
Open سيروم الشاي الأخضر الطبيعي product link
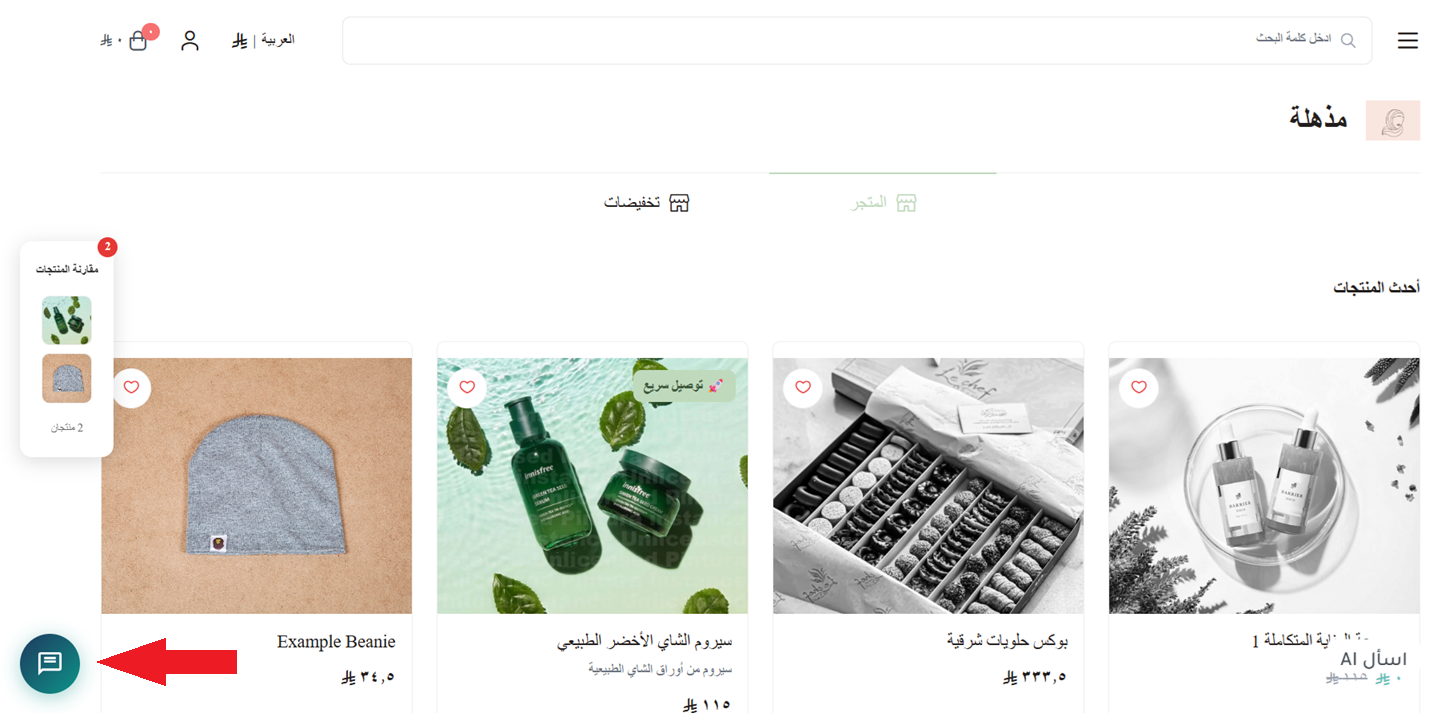644,641
